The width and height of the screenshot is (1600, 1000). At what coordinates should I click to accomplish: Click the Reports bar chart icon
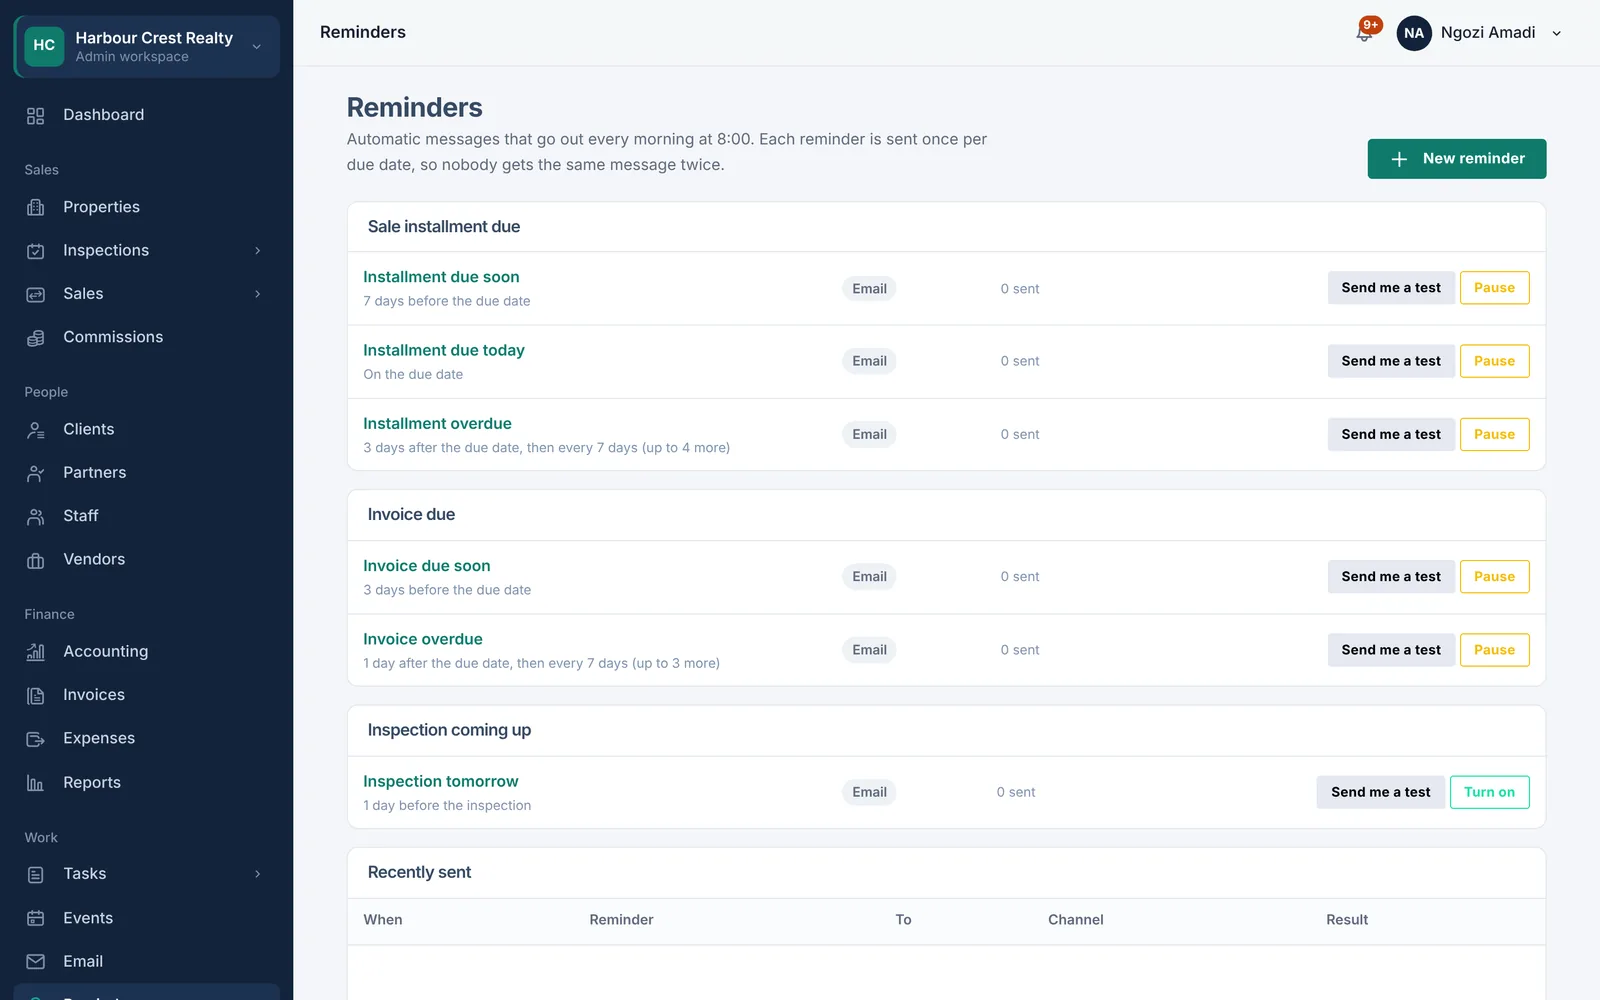[36, 783]
